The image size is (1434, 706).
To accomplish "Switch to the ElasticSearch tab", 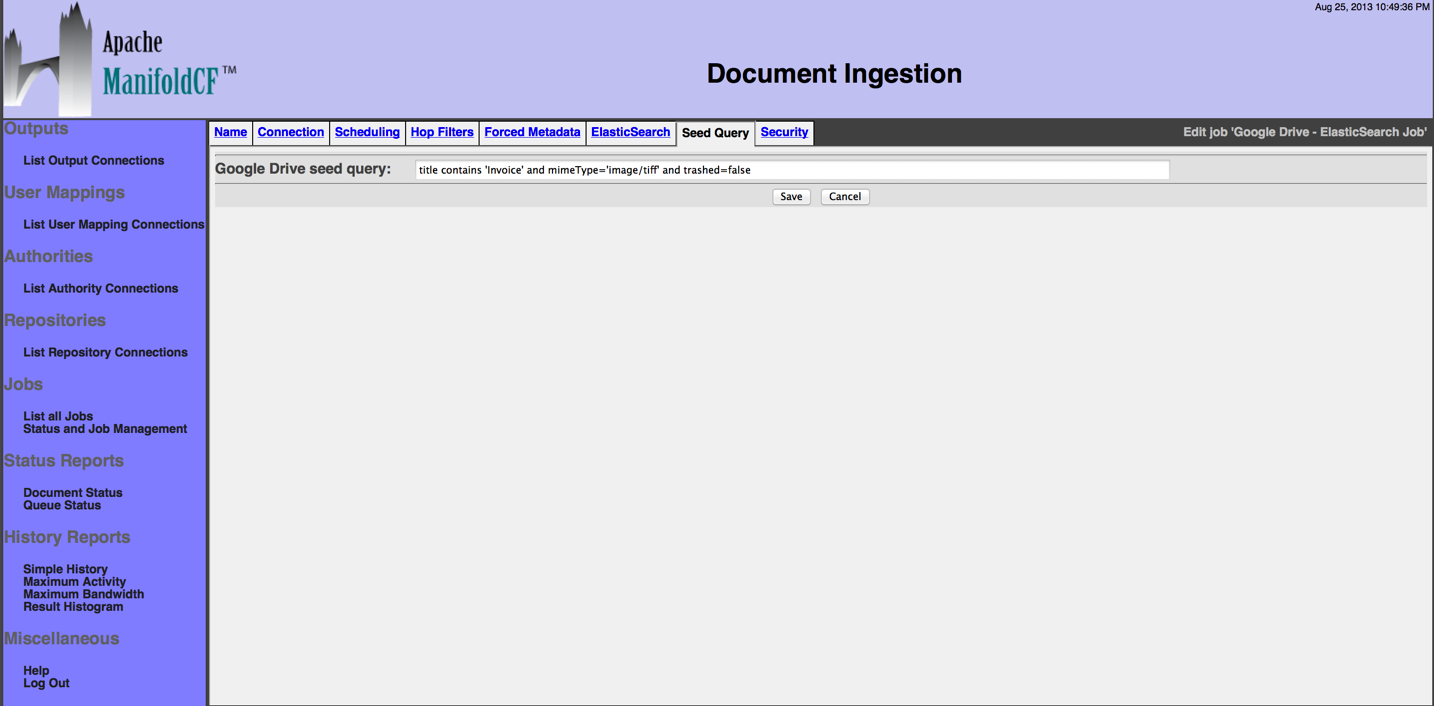I will click(x=630, y=132).
